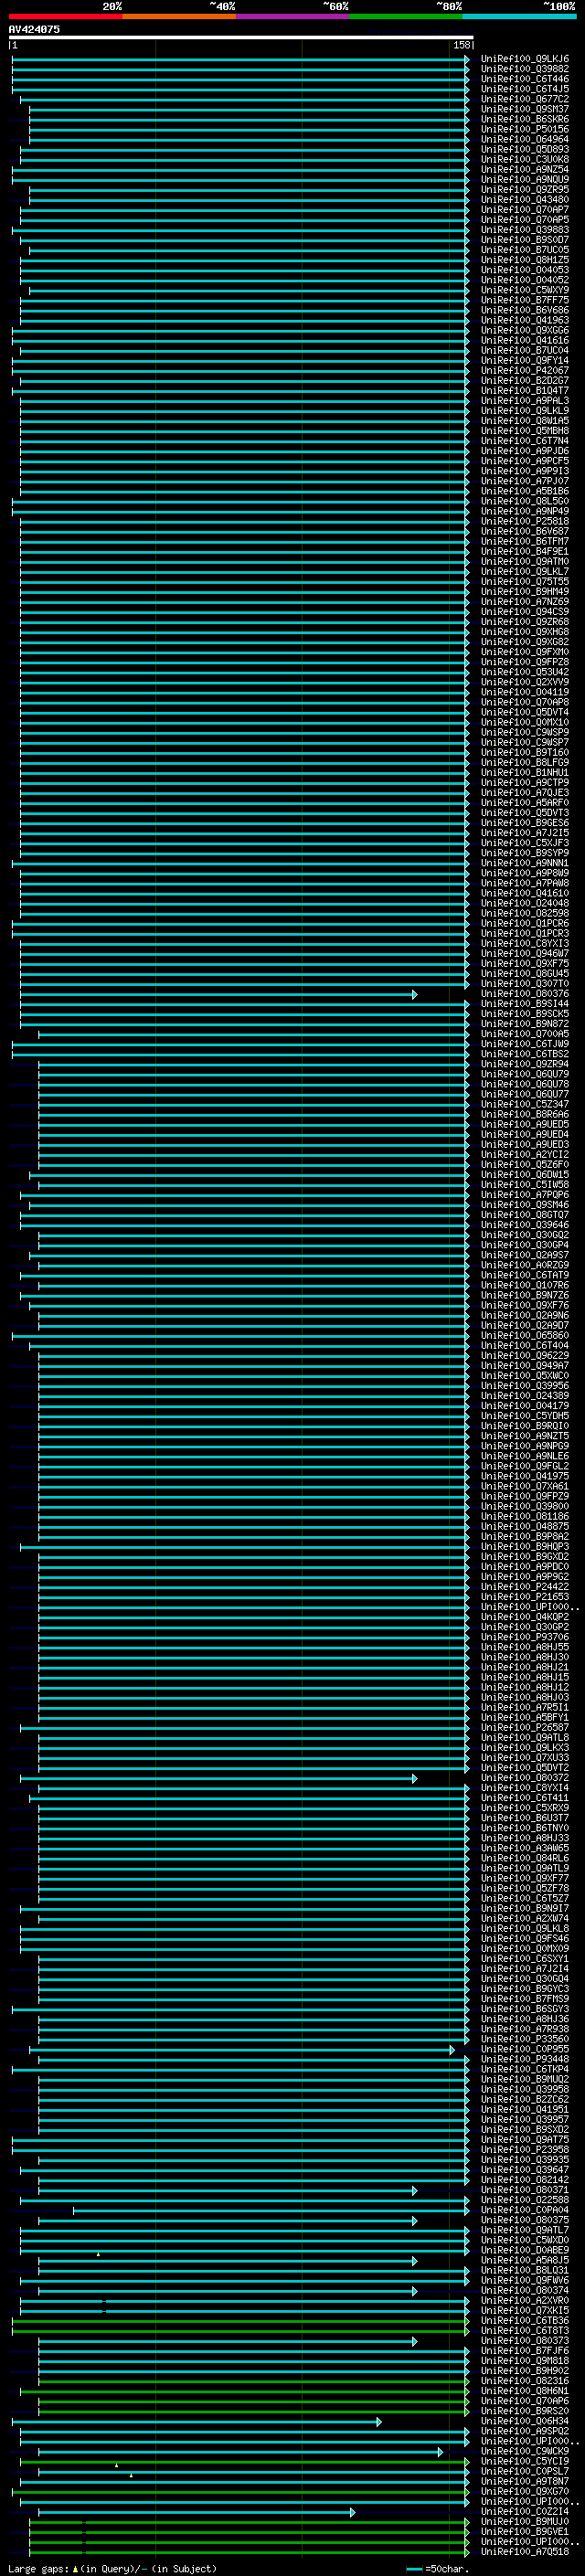
Task: Select hit UniRef100_C6TBS2
Action: [524, 1053]
